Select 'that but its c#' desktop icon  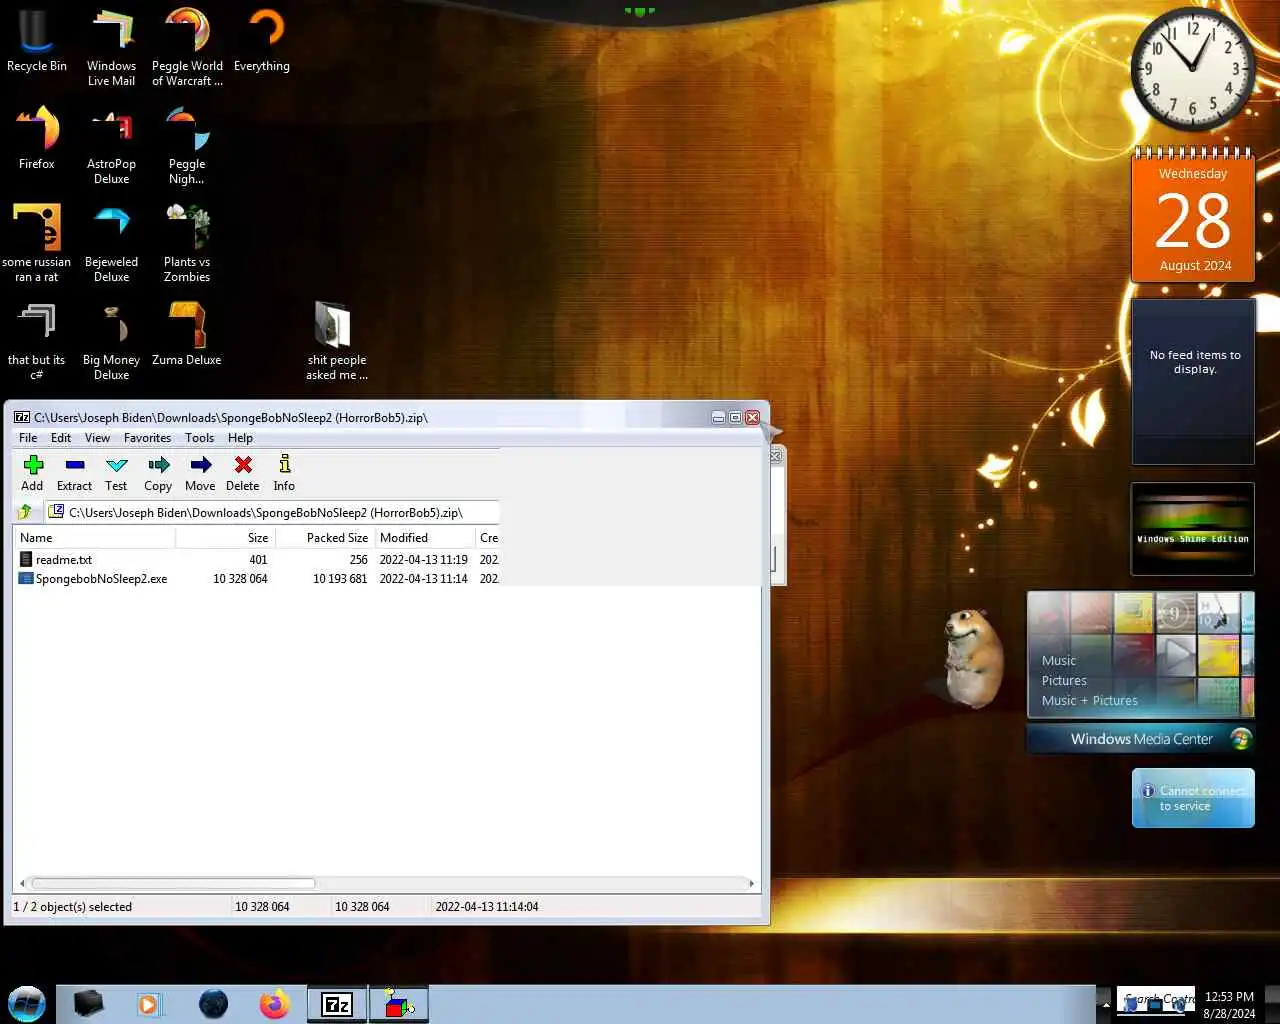pos(37,342)
